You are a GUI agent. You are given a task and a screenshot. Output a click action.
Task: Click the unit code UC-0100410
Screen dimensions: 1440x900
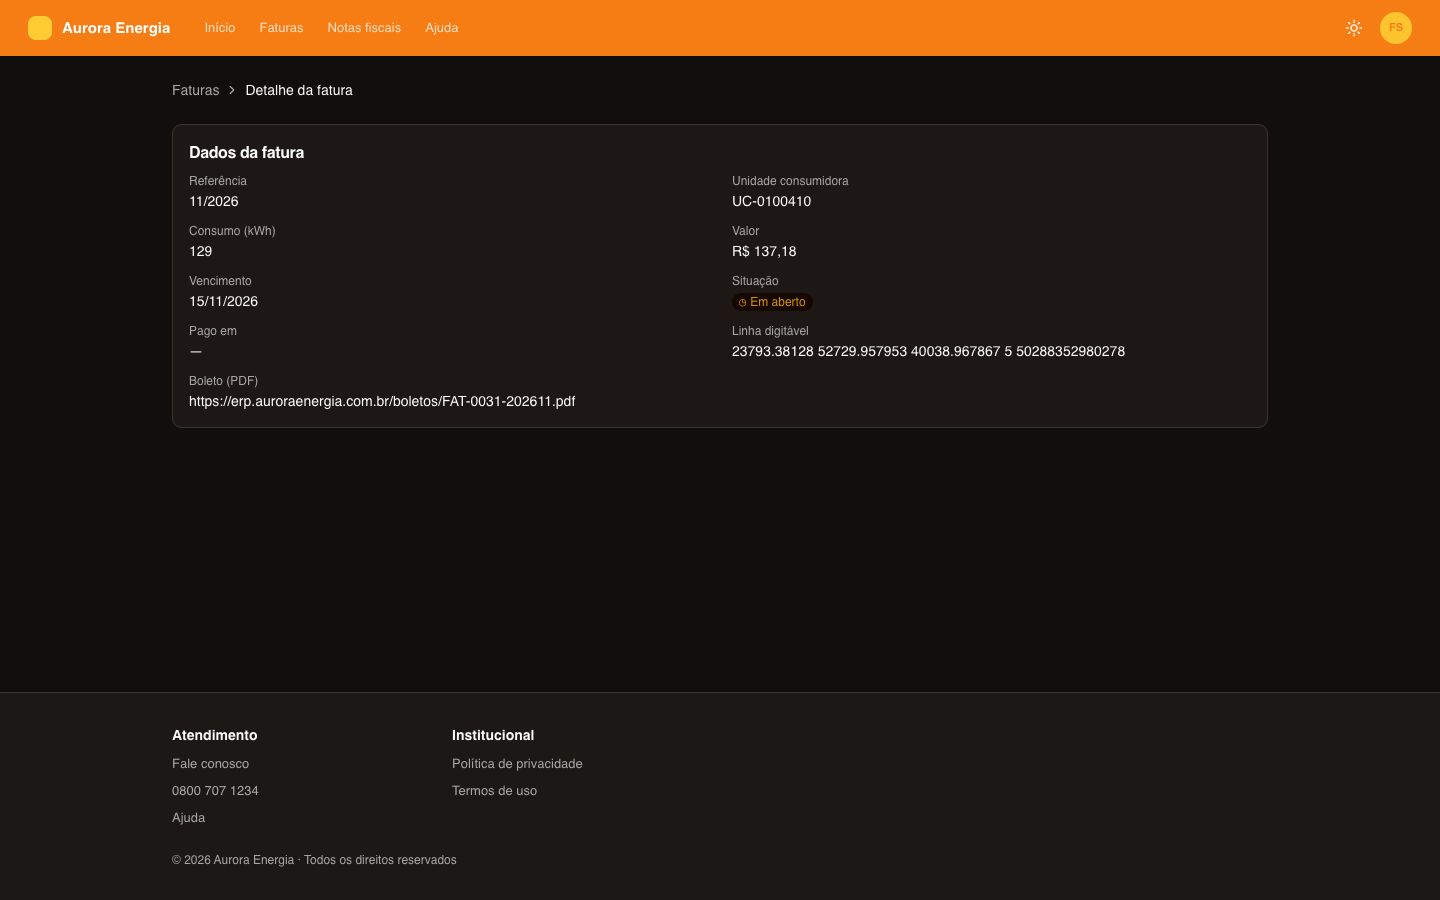tap(771, 201)
